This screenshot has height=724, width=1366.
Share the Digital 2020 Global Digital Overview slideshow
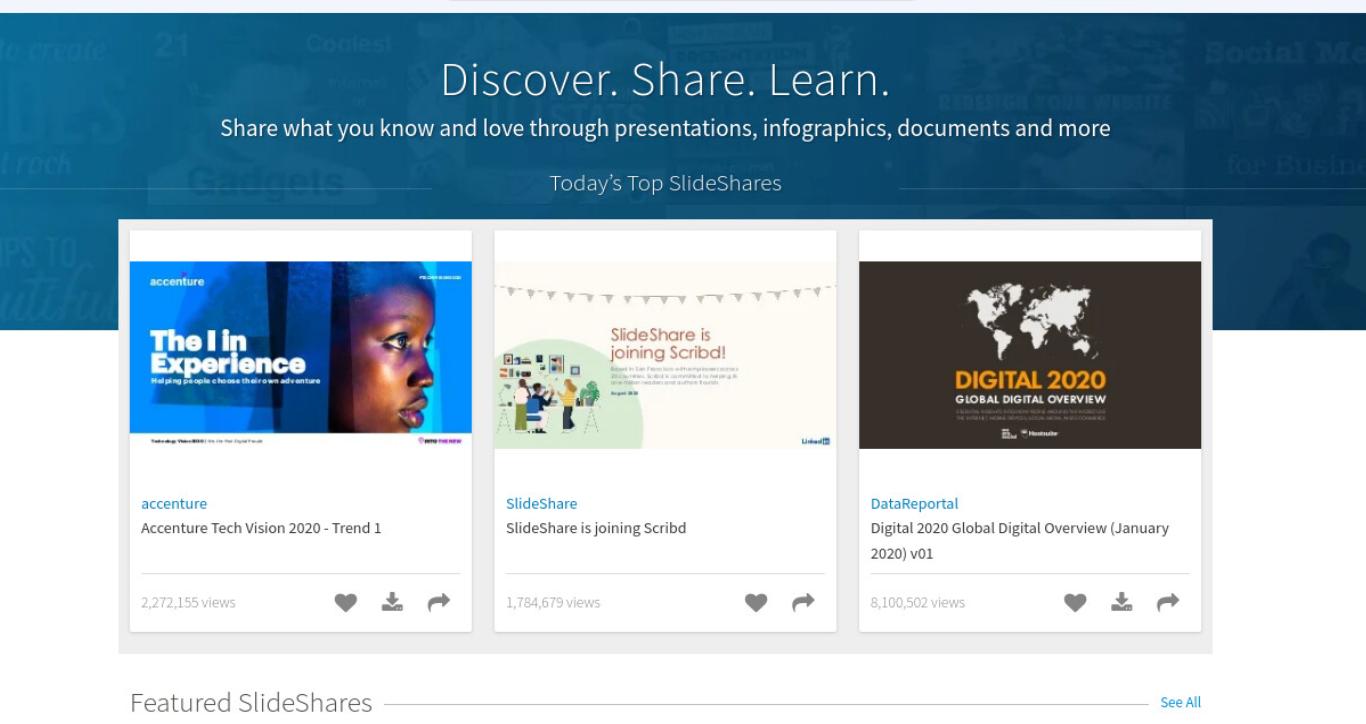tap(1168, 602)
